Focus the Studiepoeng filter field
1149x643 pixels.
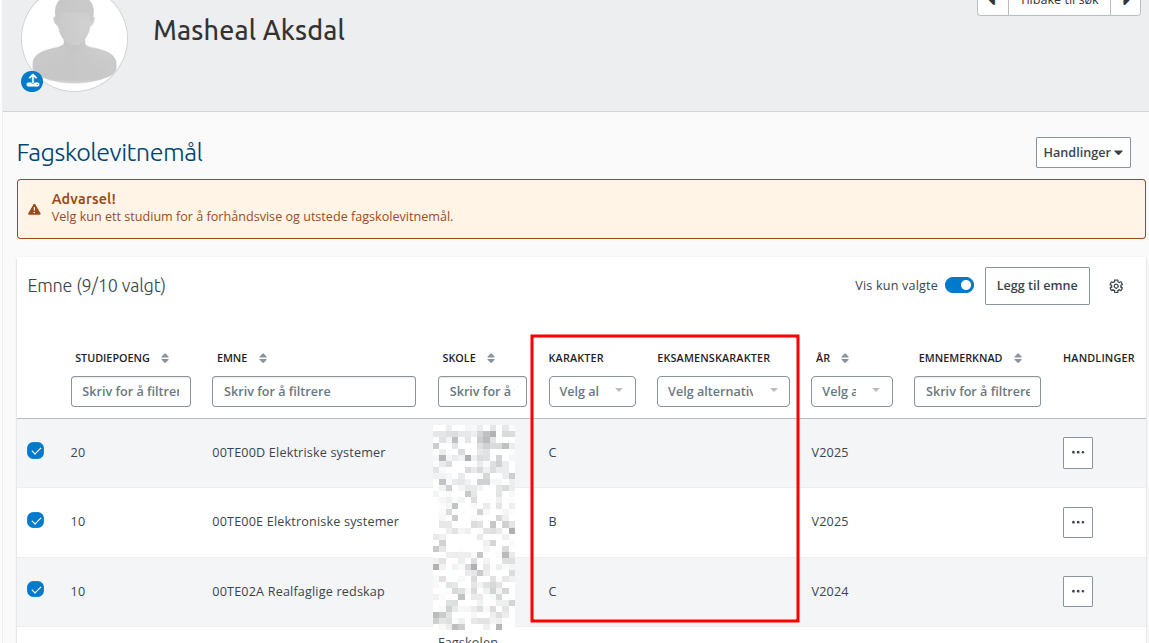[131, 392]
